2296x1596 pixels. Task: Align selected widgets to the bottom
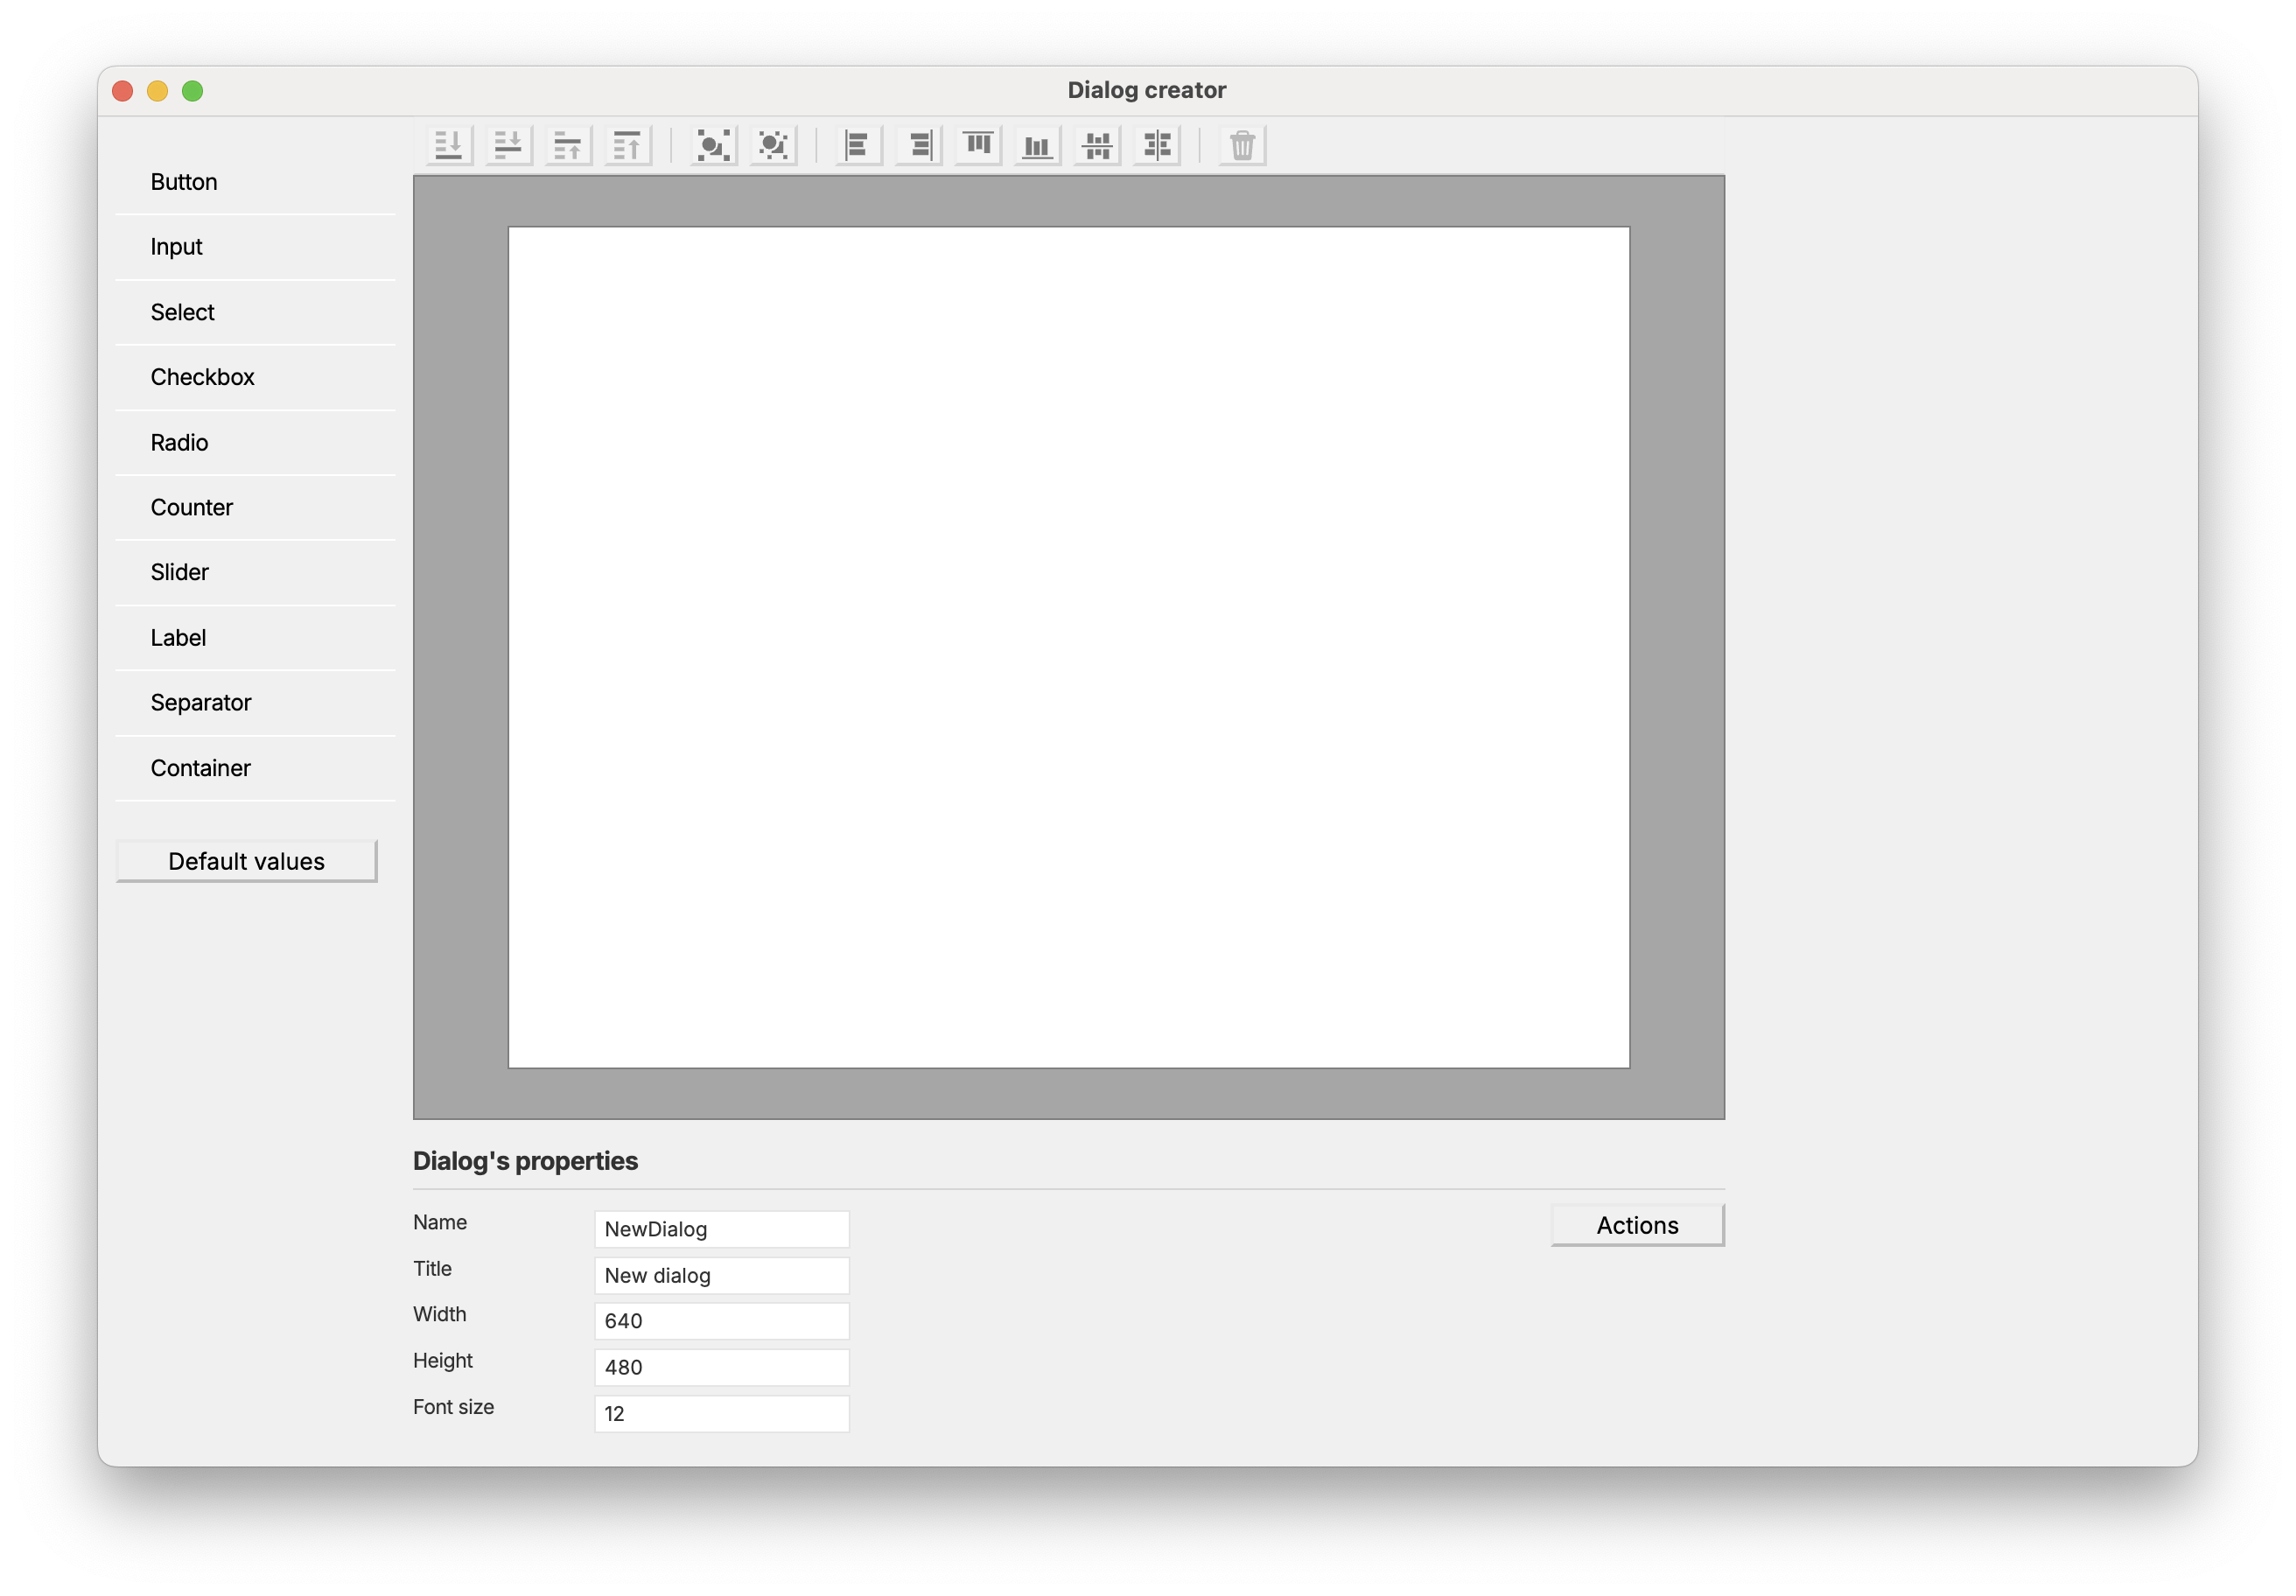[1037, 145]
